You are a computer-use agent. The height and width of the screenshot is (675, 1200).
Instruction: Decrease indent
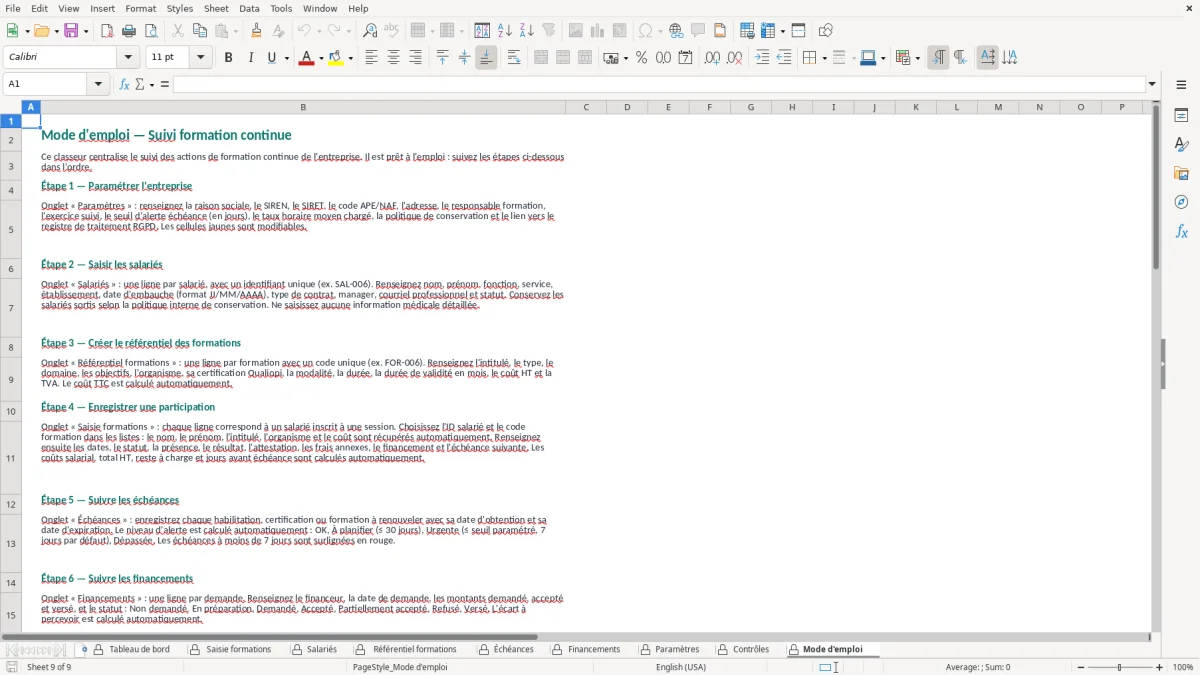(x=784, y=58)
